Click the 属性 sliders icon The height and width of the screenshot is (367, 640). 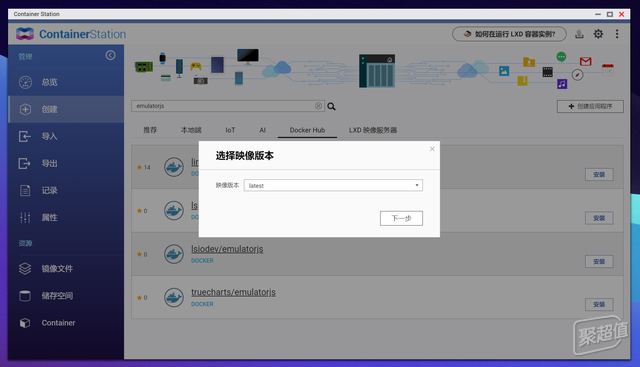coord(25,217)
